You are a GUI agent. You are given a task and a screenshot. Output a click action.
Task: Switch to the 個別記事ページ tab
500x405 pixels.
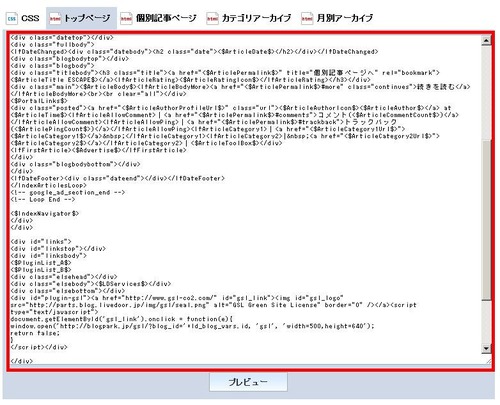[x=159, y=18]
